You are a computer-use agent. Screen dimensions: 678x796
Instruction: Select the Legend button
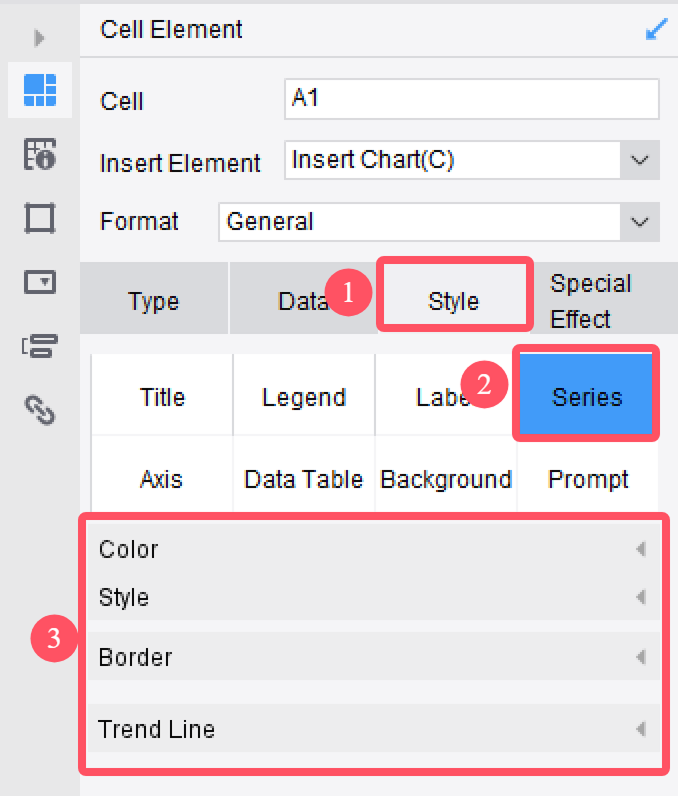coord(304,397)
